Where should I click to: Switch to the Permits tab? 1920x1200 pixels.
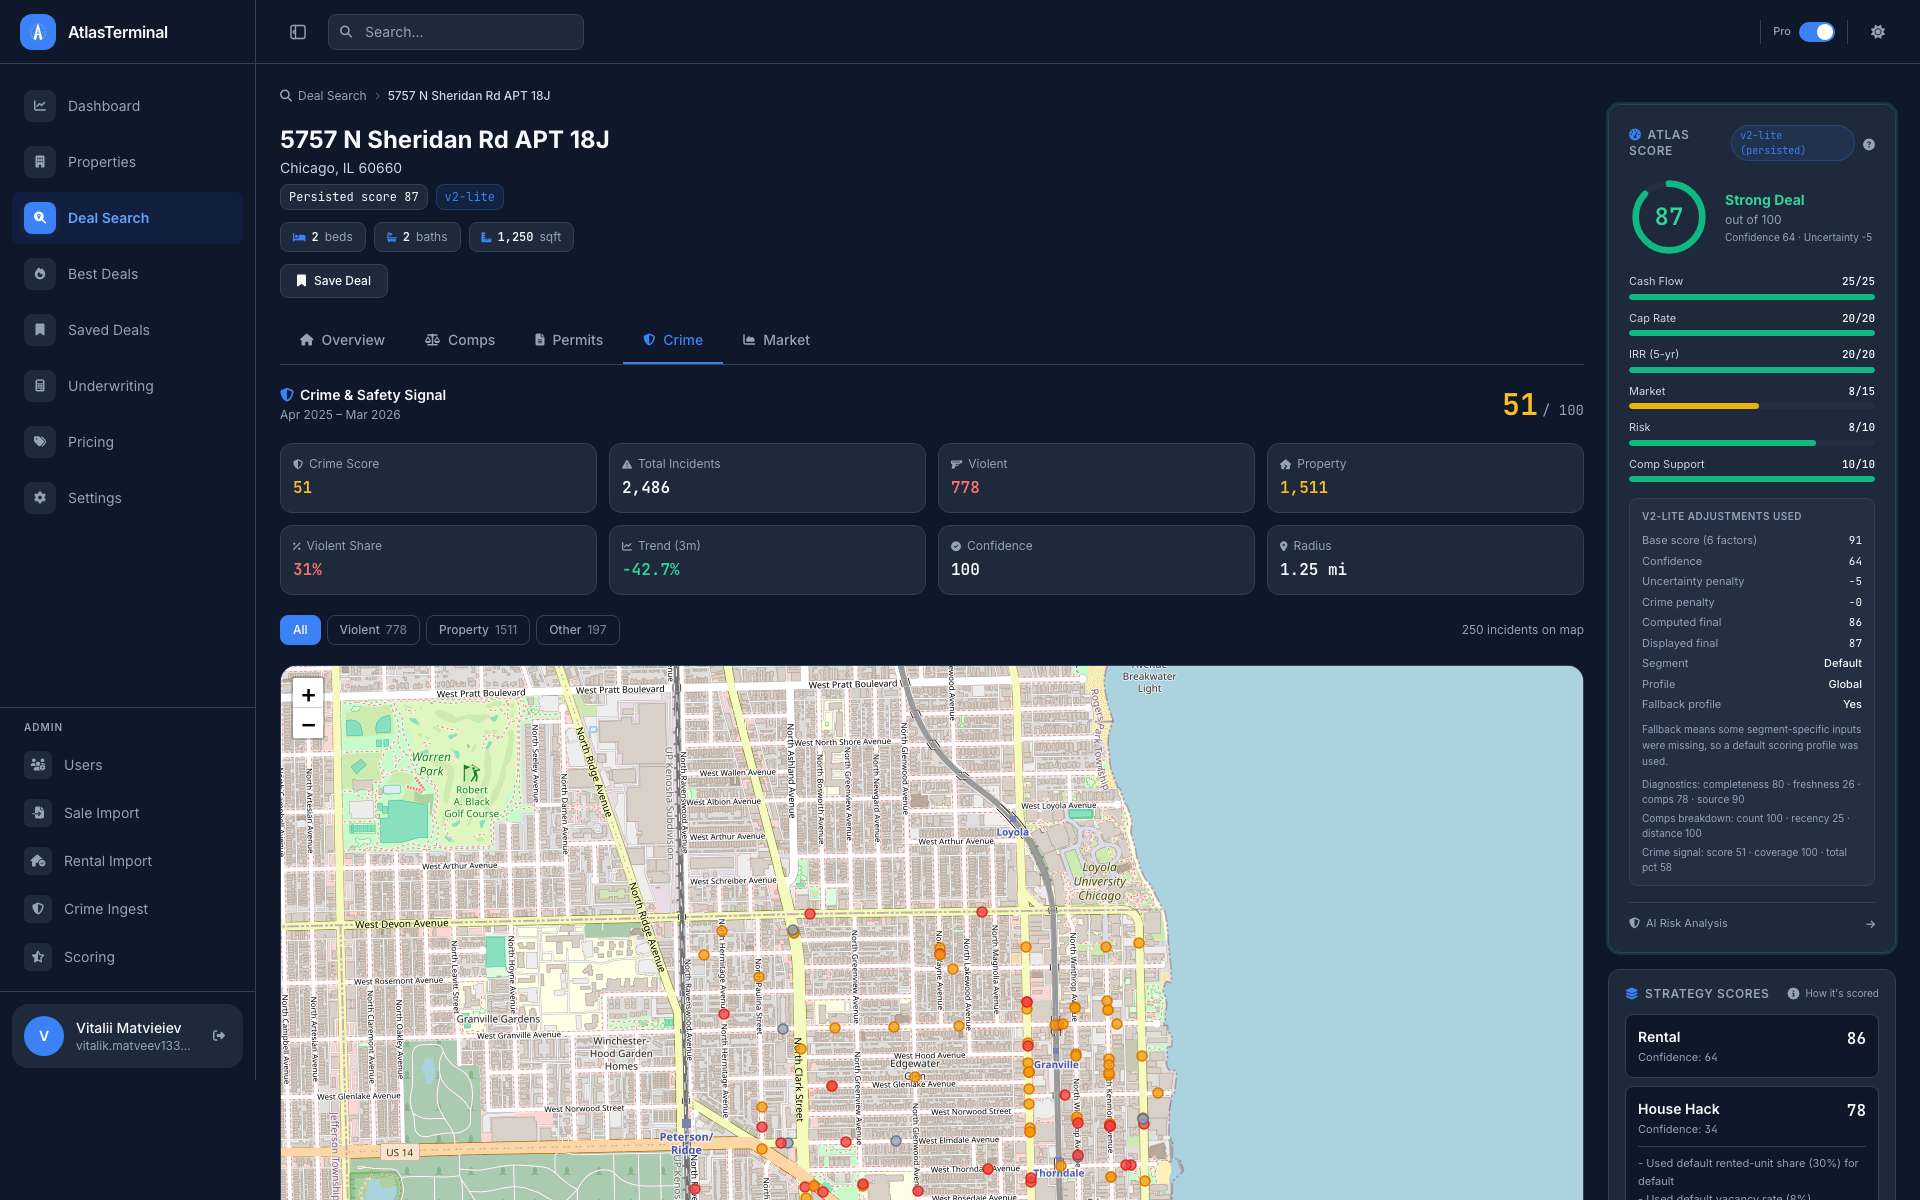569,340
